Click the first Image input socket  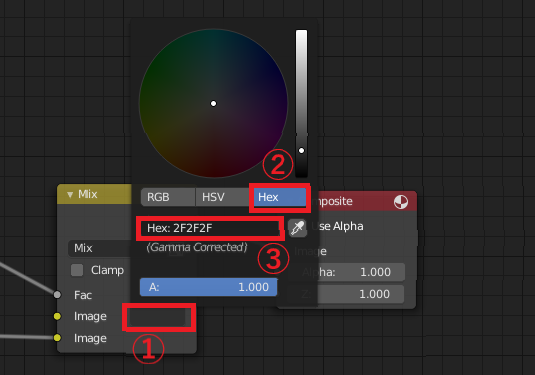point(57,316)
